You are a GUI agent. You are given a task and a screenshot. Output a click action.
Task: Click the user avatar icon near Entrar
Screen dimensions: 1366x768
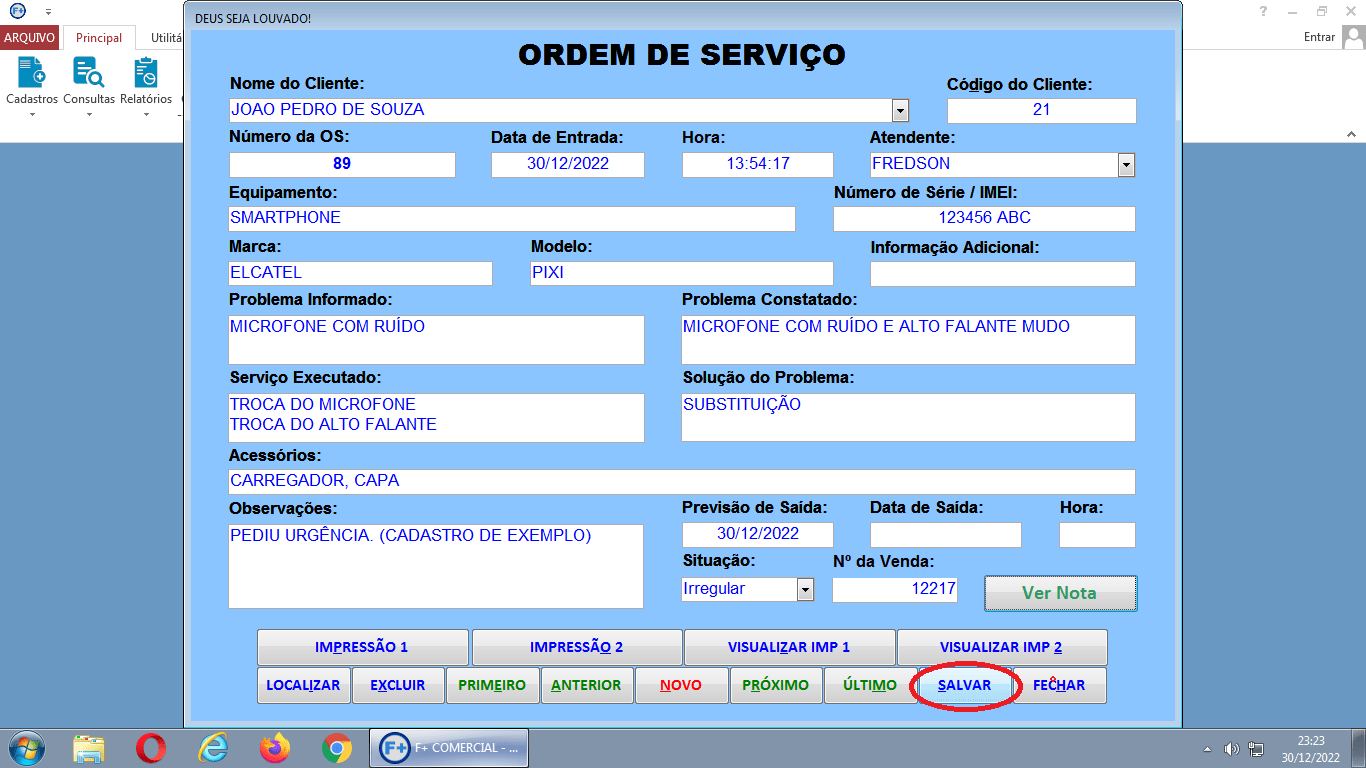tap(1354, 37)
